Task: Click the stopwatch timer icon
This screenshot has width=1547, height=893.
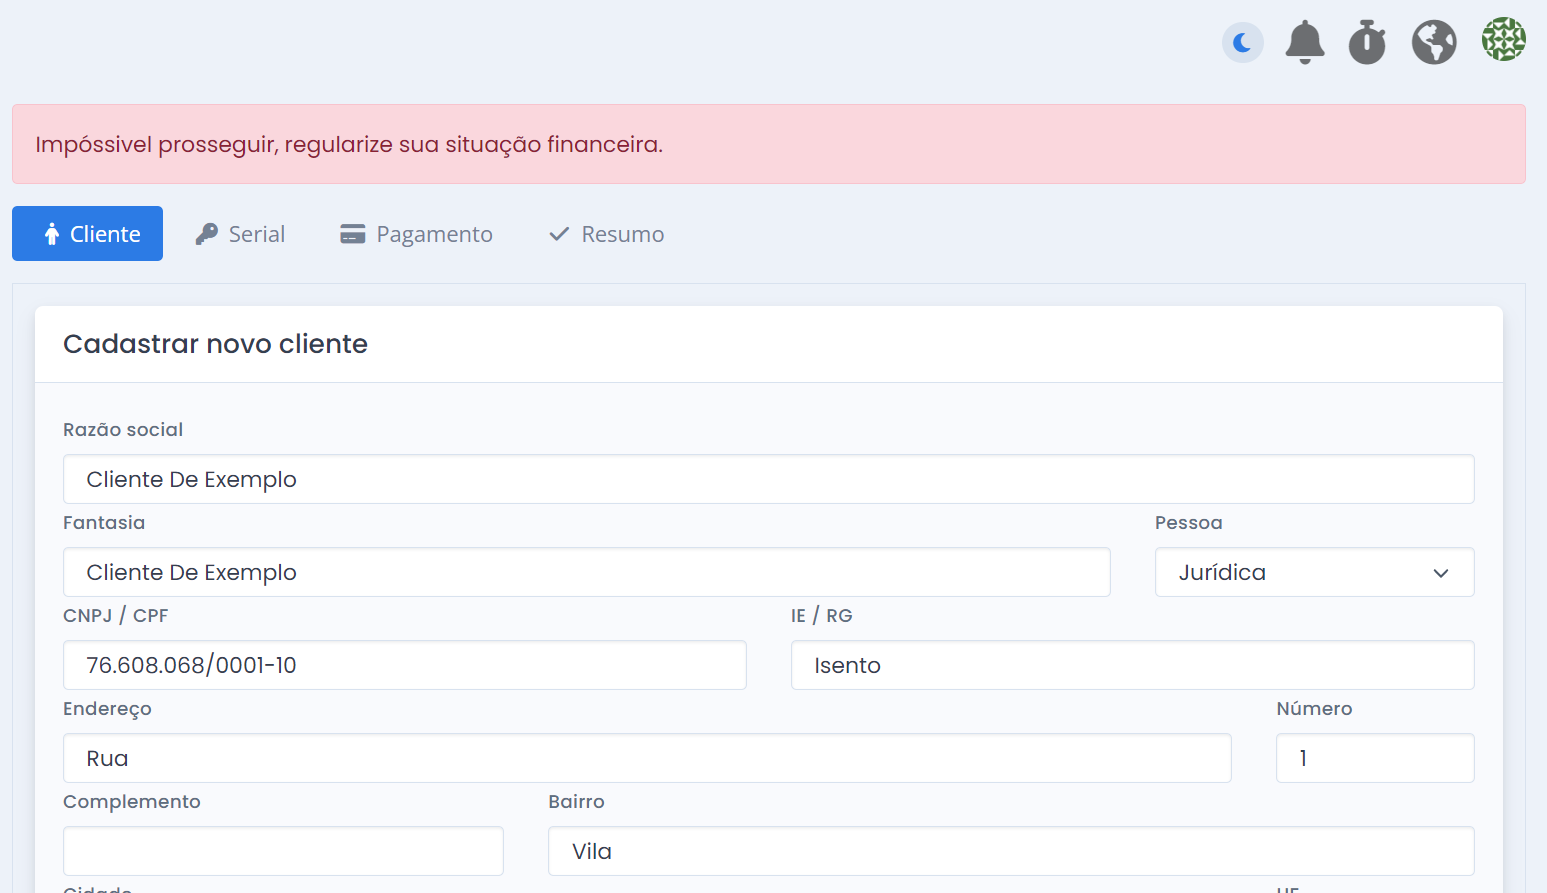Action: (x=1367, y=43)
